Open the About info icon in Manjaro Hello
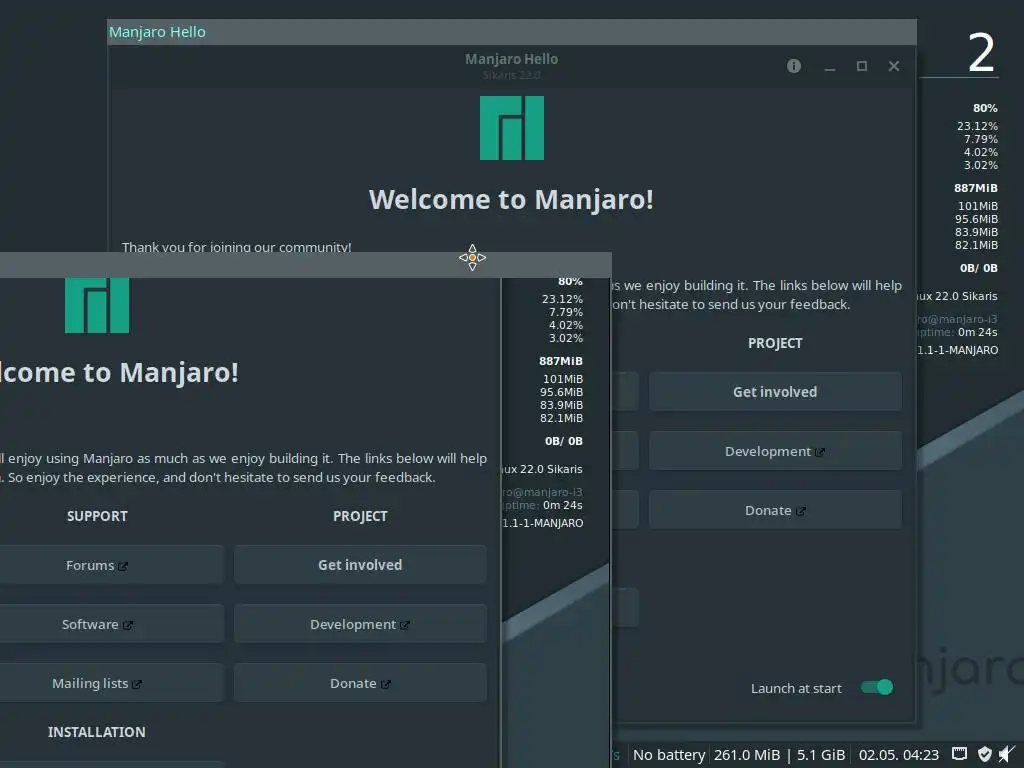This screenshot has width=1024, height=768. [793, 66]
